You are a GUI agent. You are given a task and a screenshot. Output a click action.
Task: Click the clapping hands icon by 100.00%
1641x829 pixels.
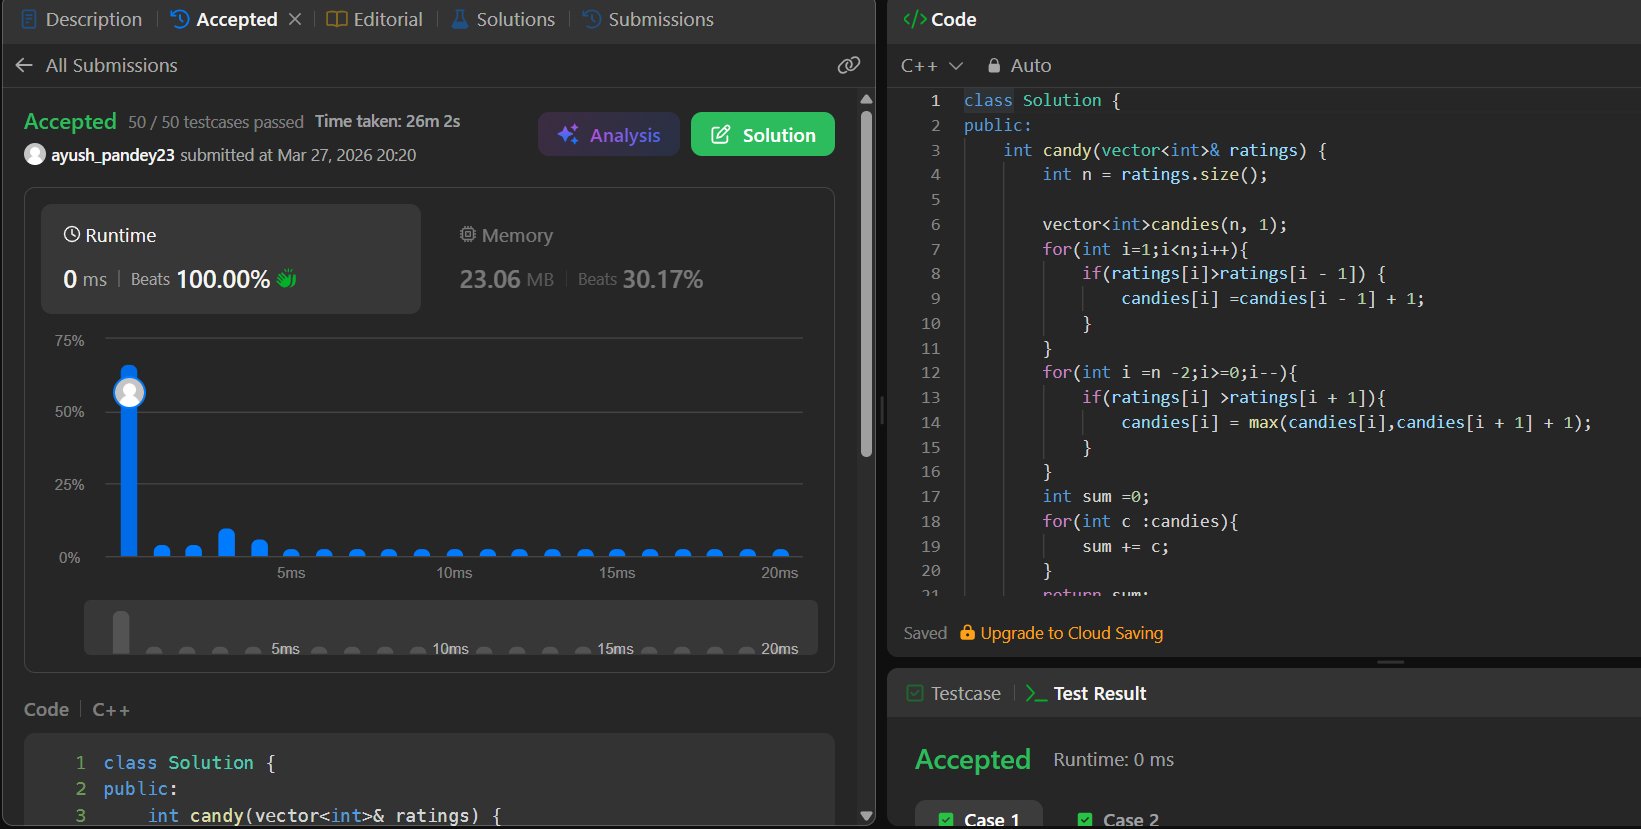click(x=287, y=279)
